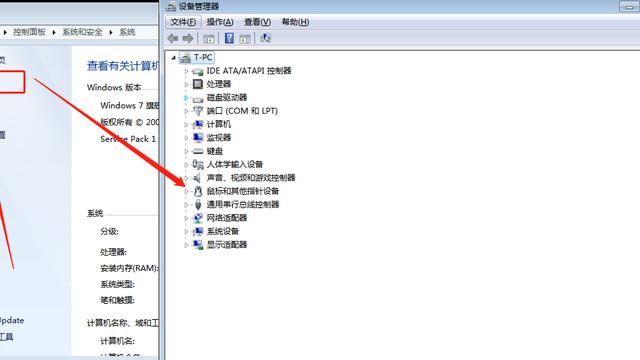The height and width of the screenshot is (360, 640).
Task: Click the 端口 (COM 和 LPT) icon
Action: (x=198, y=111)
